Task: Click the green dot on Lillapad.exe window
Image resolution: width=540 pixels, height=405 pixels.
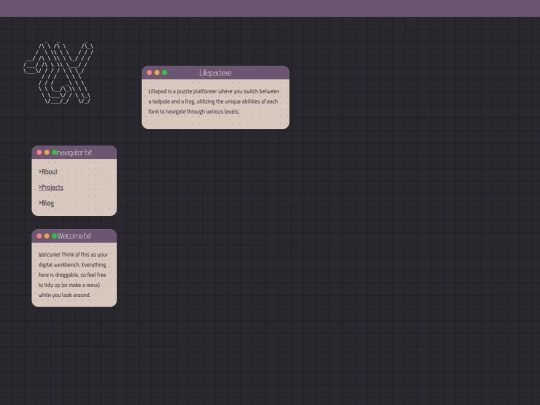Action: pos(165,73)
